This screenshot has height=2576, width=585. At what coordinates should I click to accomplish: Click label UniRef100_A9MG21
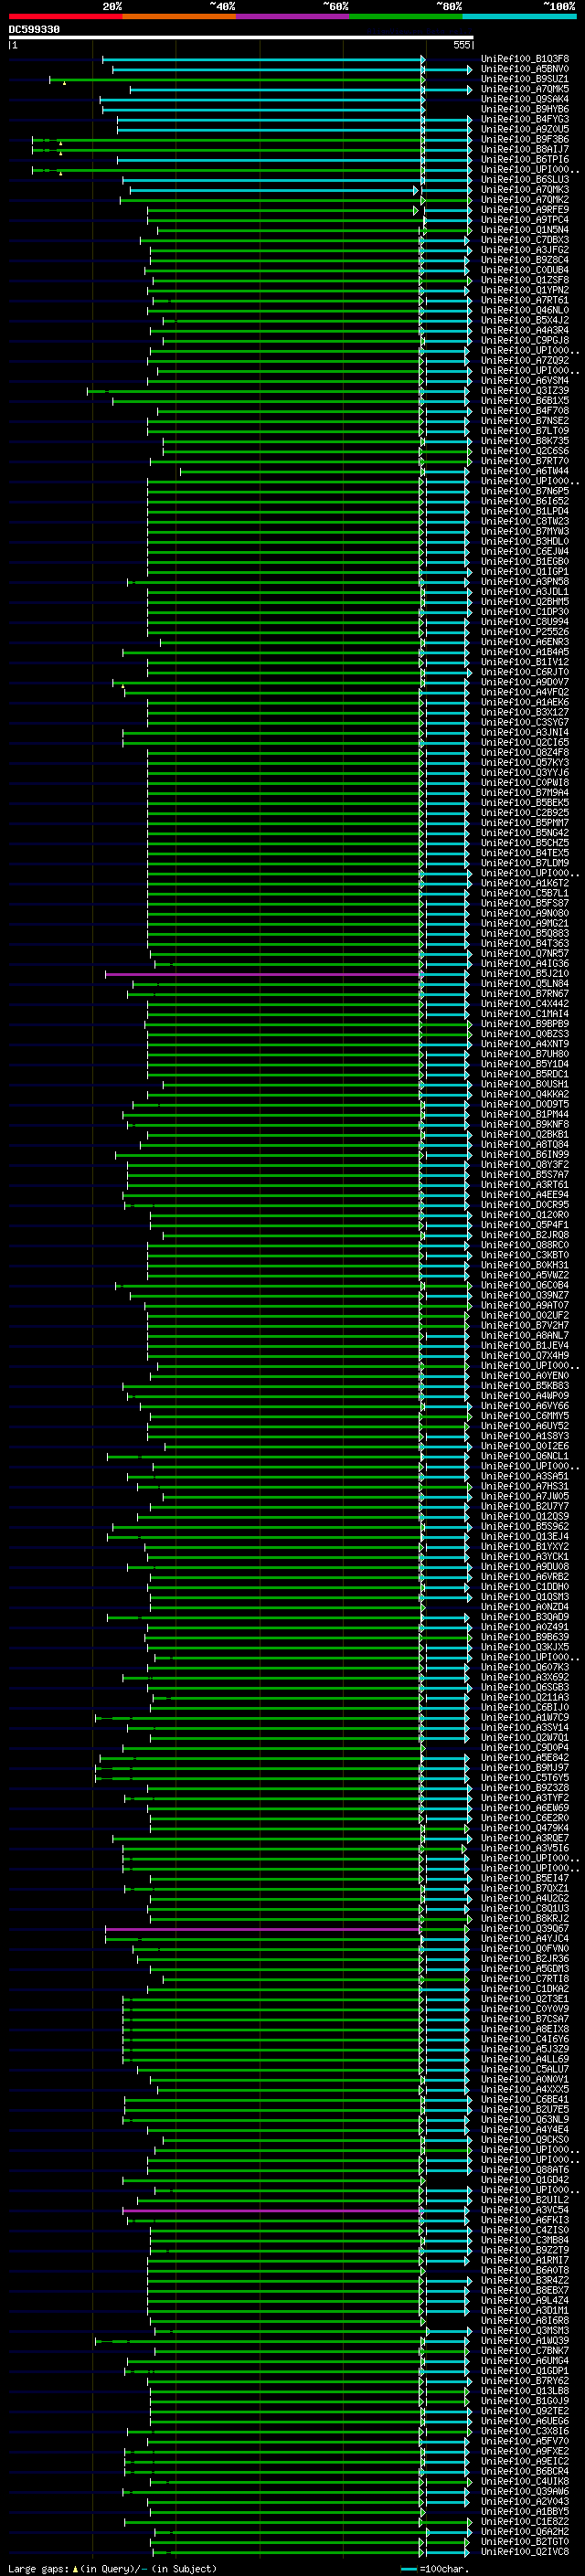pyautogui.click(x=524, y=923)
